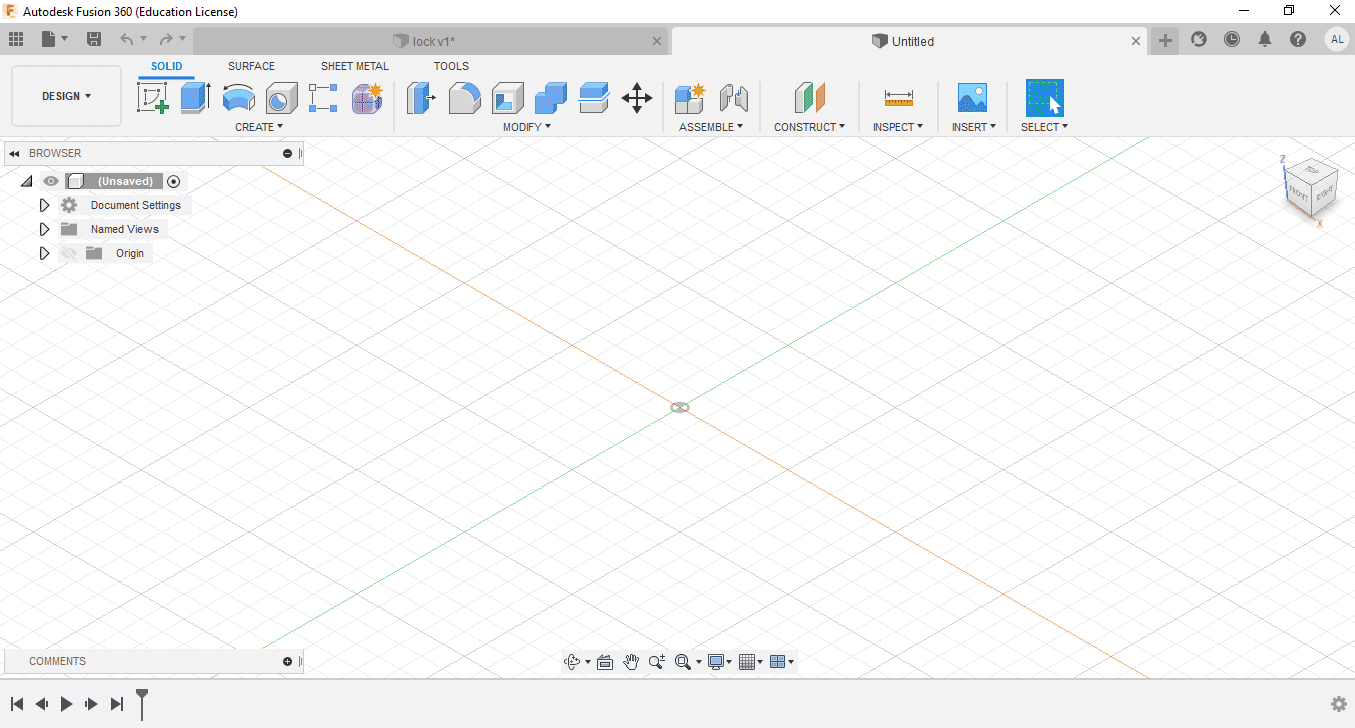Select the Extrude tool

(x=195, y=98)
